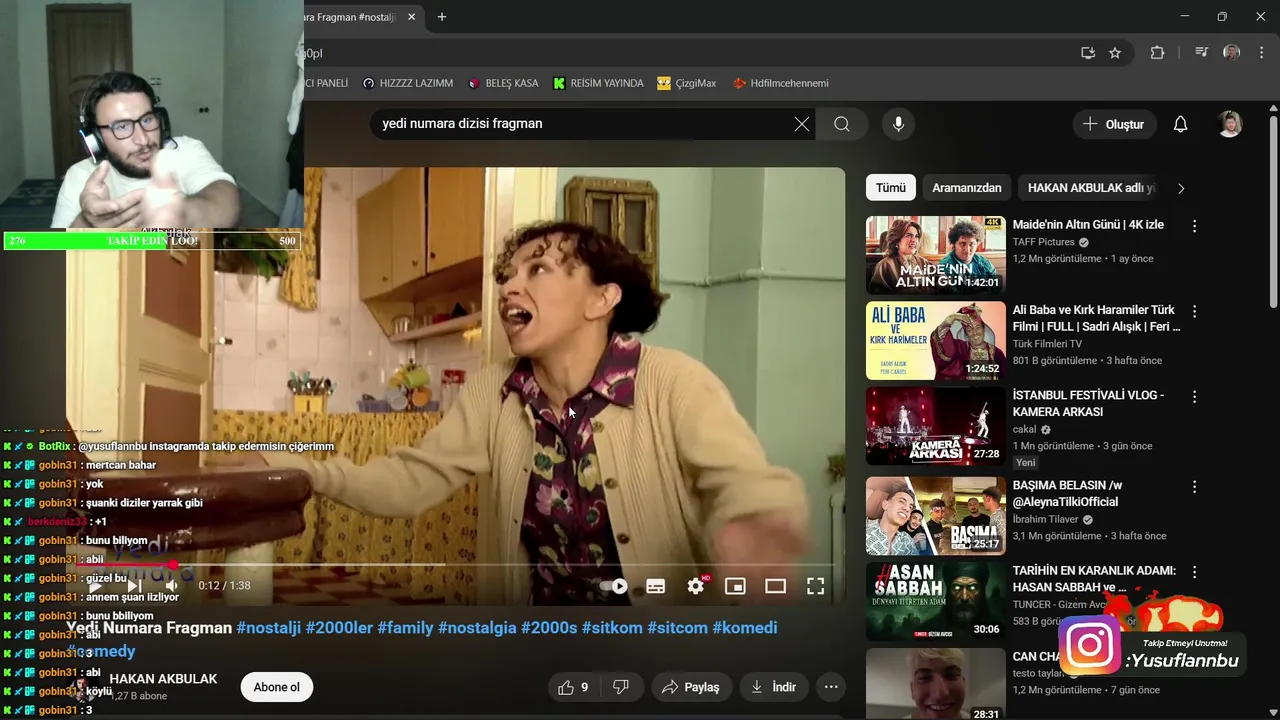Open the ÇizgiMax bookmark
Screen dimensions: 1280x720
687,83
